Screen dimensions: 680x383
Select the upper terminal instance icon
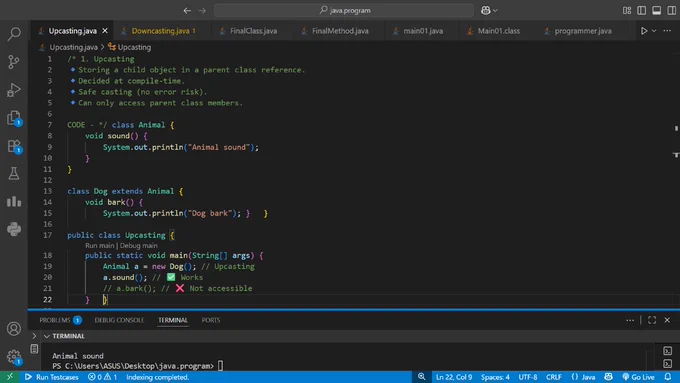[667, 350]
